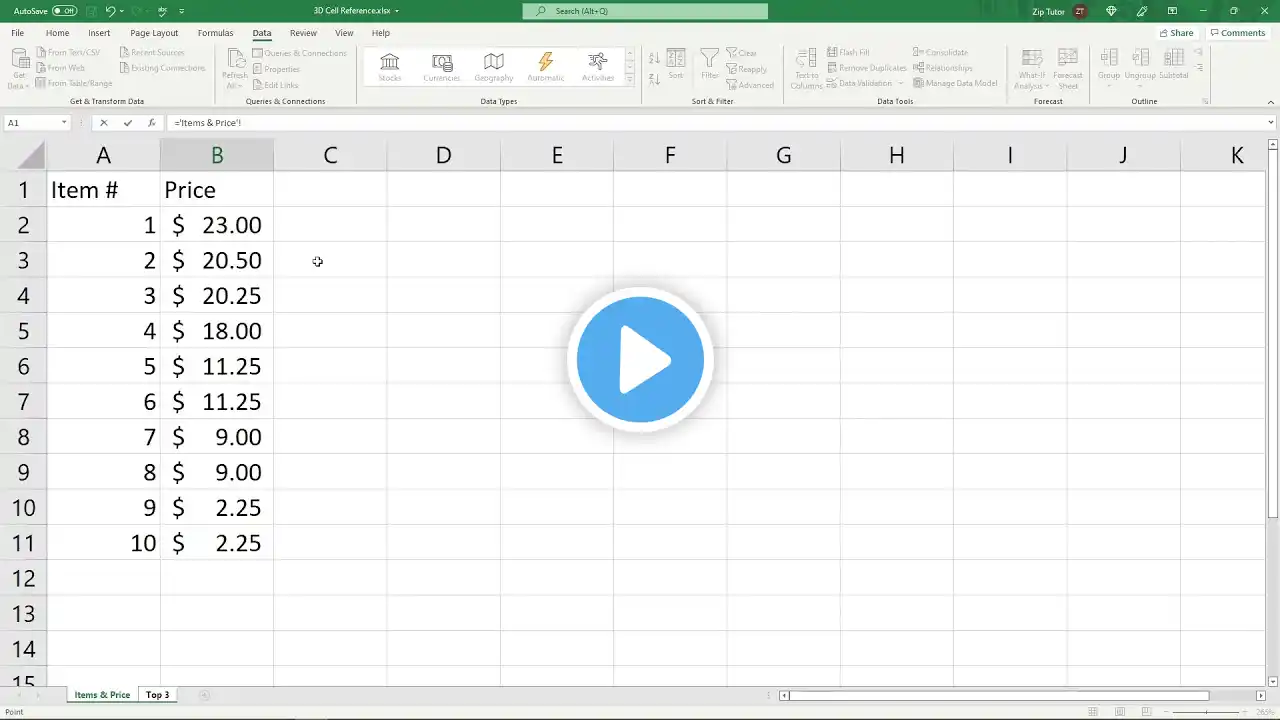
Task: Convert to Currencies data type
Action: click(442, 67)
